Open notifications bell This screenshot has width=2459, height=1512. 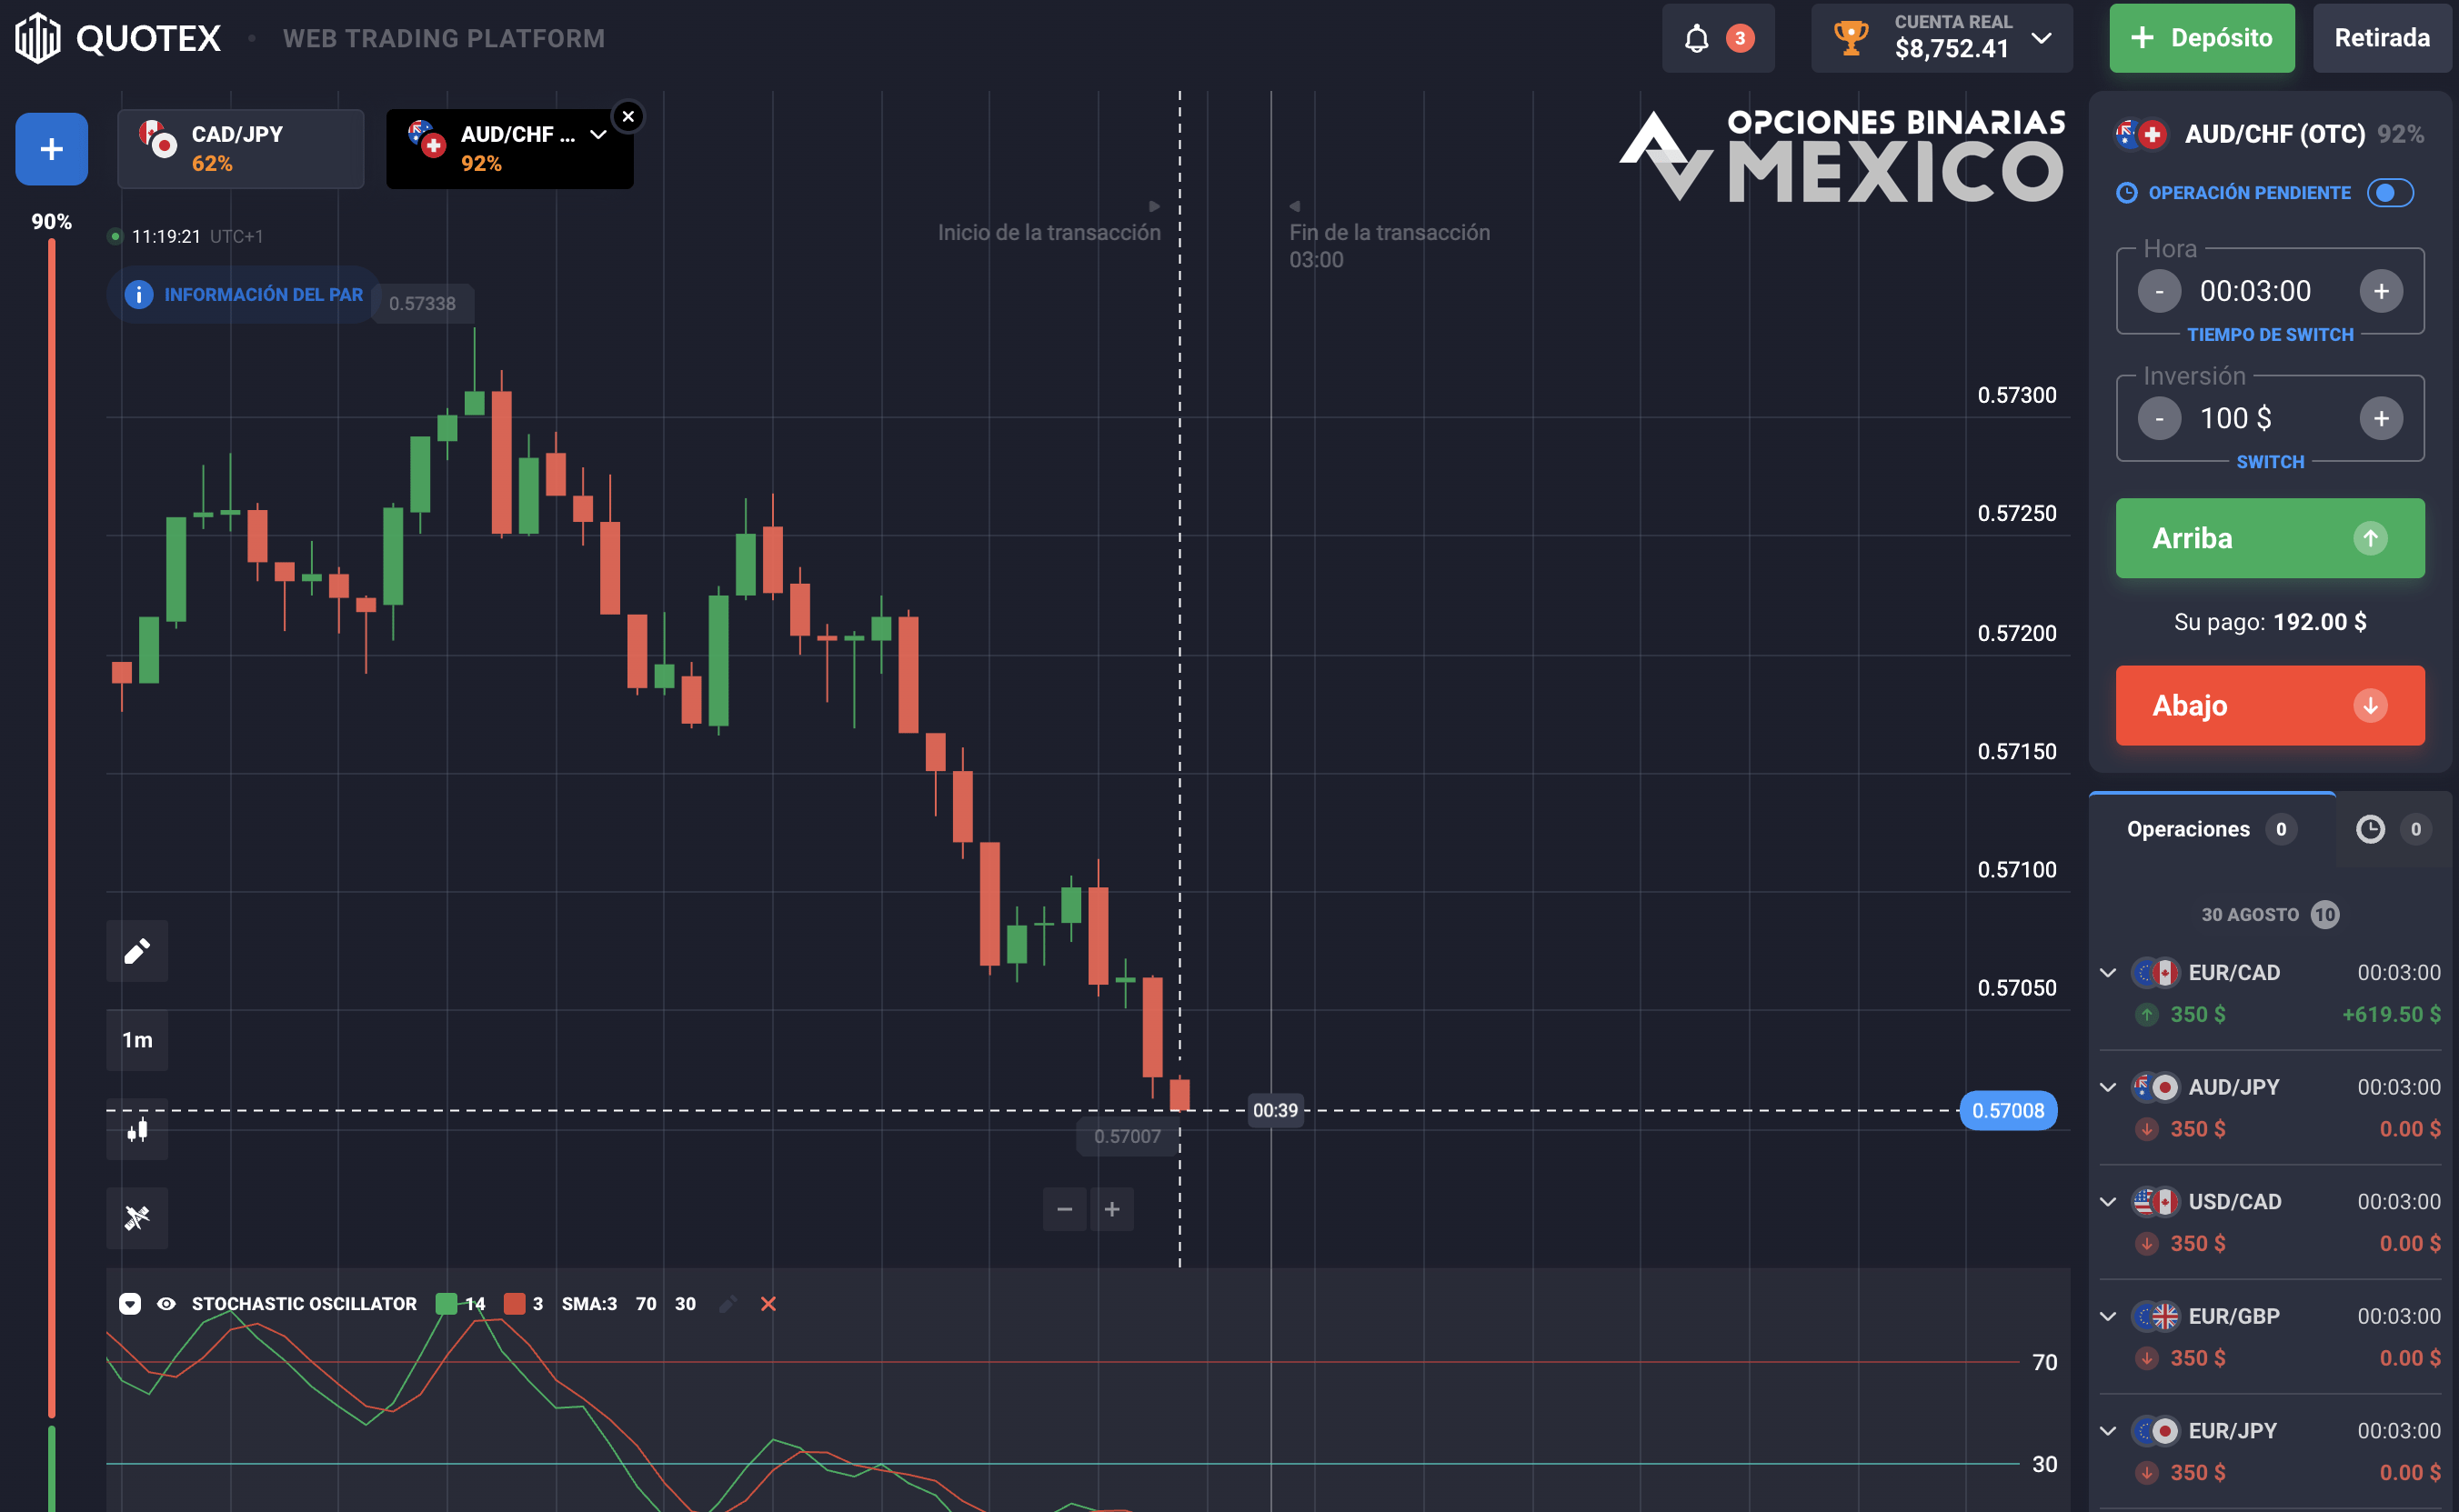point(1696,39)
